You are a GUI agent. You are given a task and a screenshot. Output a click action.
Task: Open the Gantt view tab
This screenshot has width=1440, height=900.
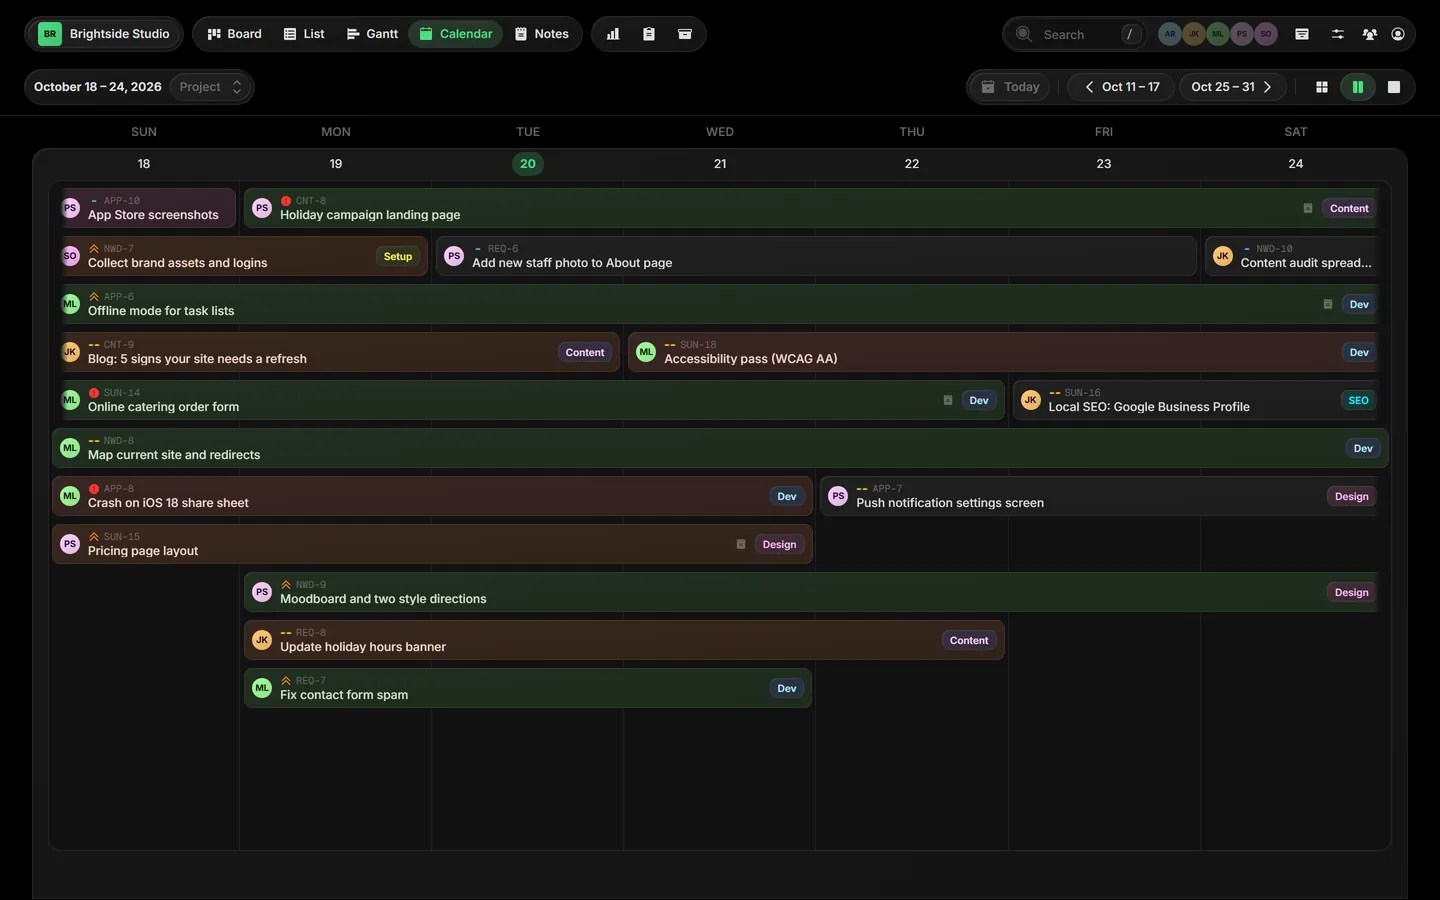(372, 34)
